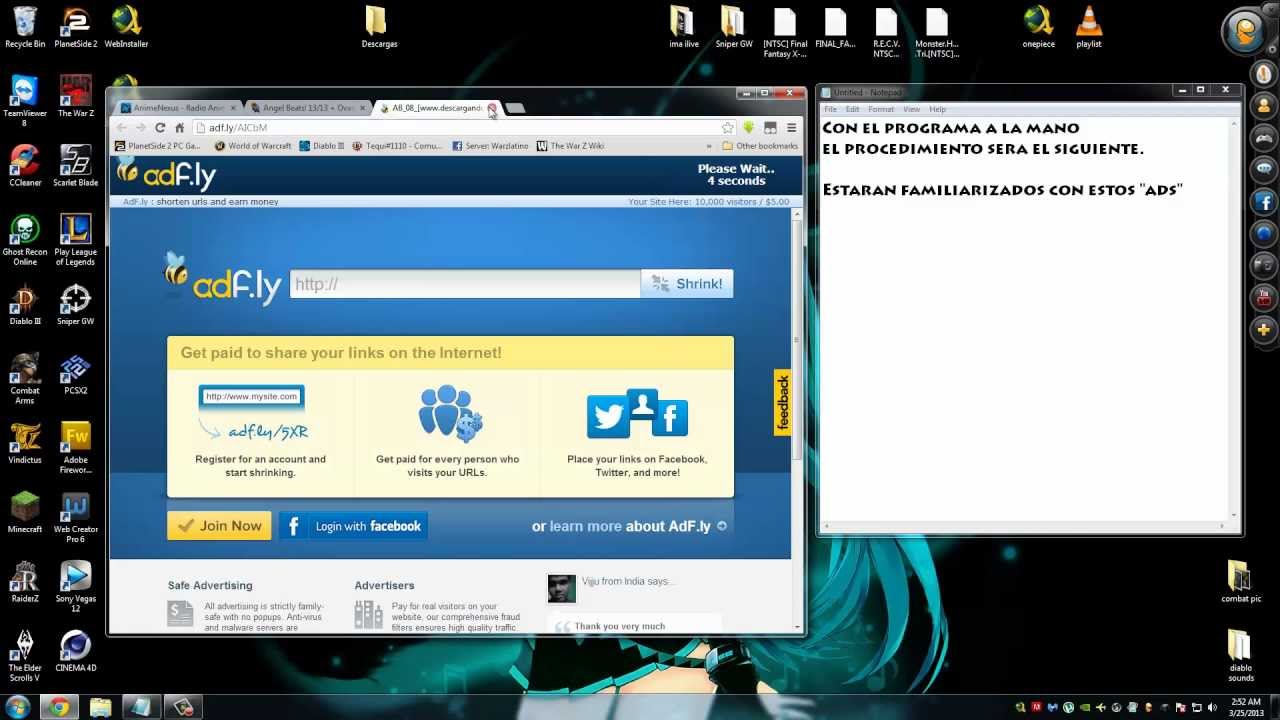This screenshot has width=1280, height=720.
Task: Click the Chrome page vertical scrollbar
Action: point(797,340)
